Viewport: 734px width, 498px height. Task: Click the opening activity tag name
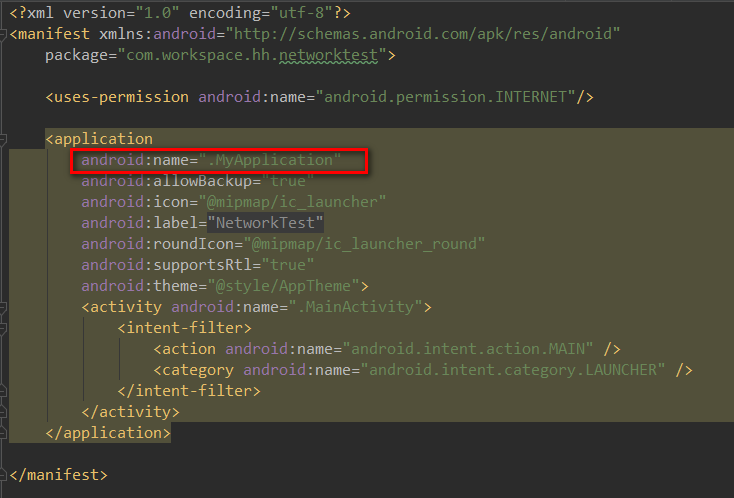(x=126, y=307)
